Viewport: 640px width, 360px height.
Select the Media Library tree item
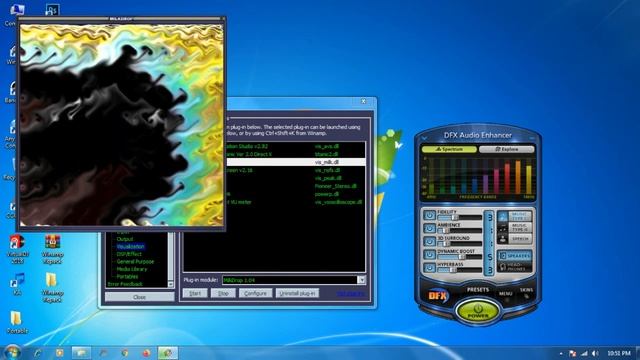(131, 269)
